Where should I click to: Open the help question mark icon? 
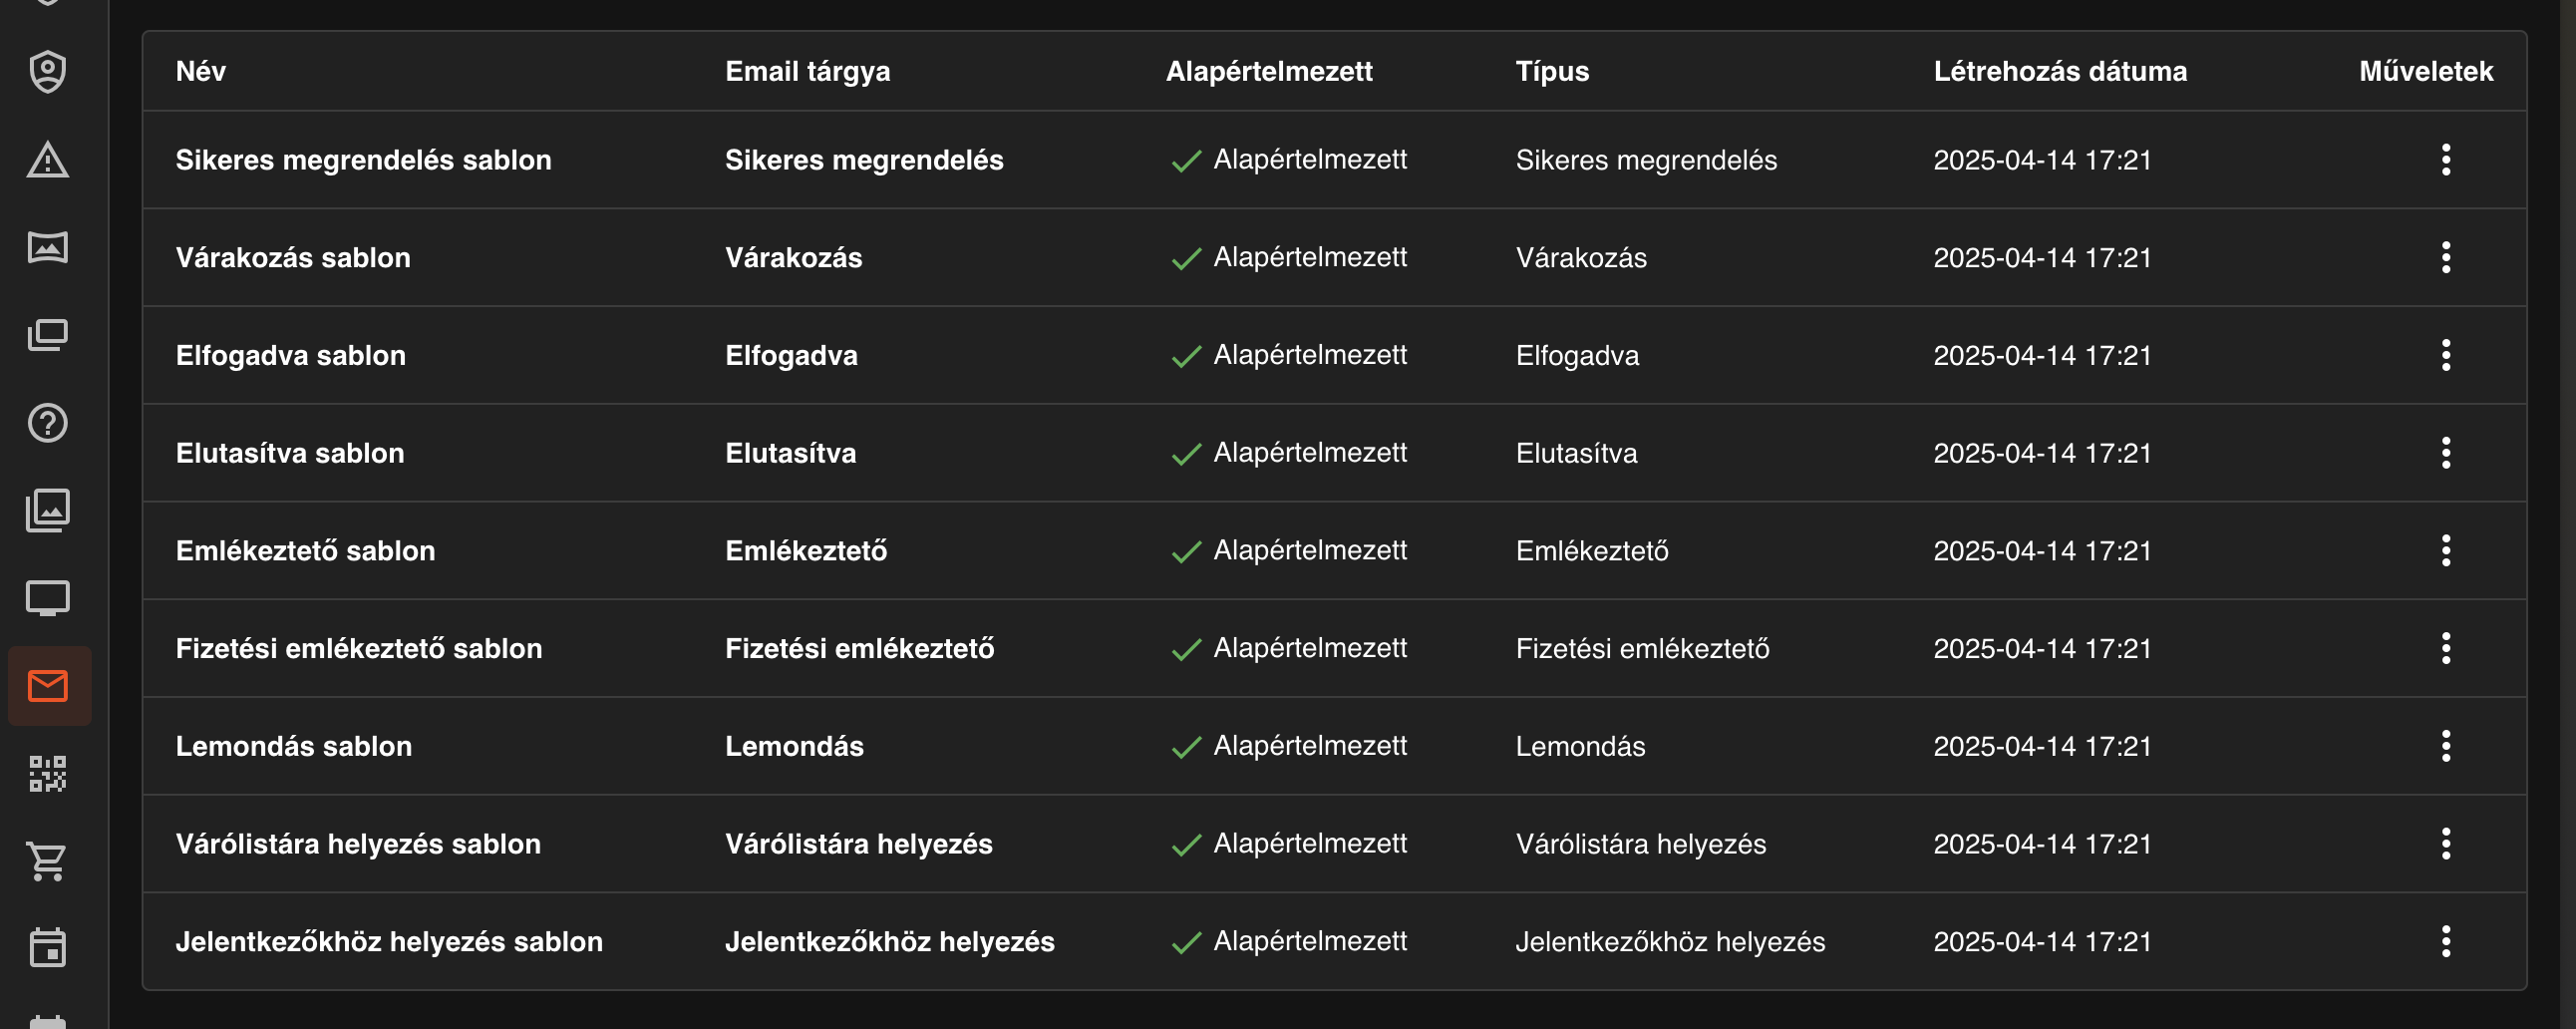point(48,423)
